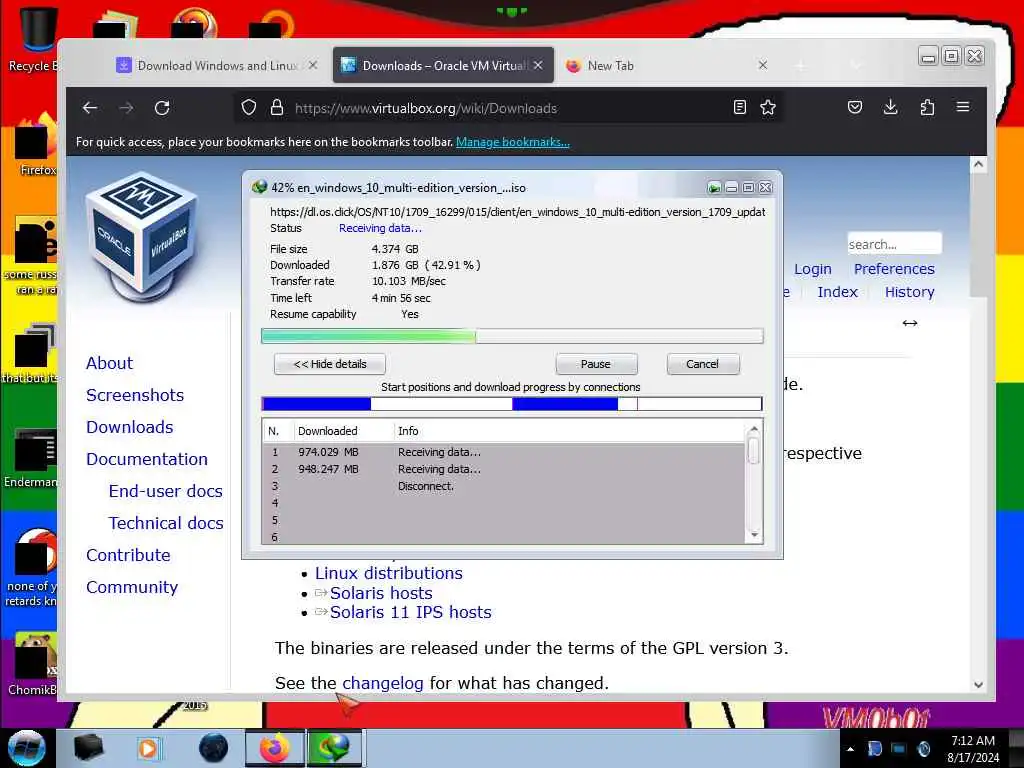Toggle reader view icon in address bar
The image size is (1024, 768).
[739, 108]
